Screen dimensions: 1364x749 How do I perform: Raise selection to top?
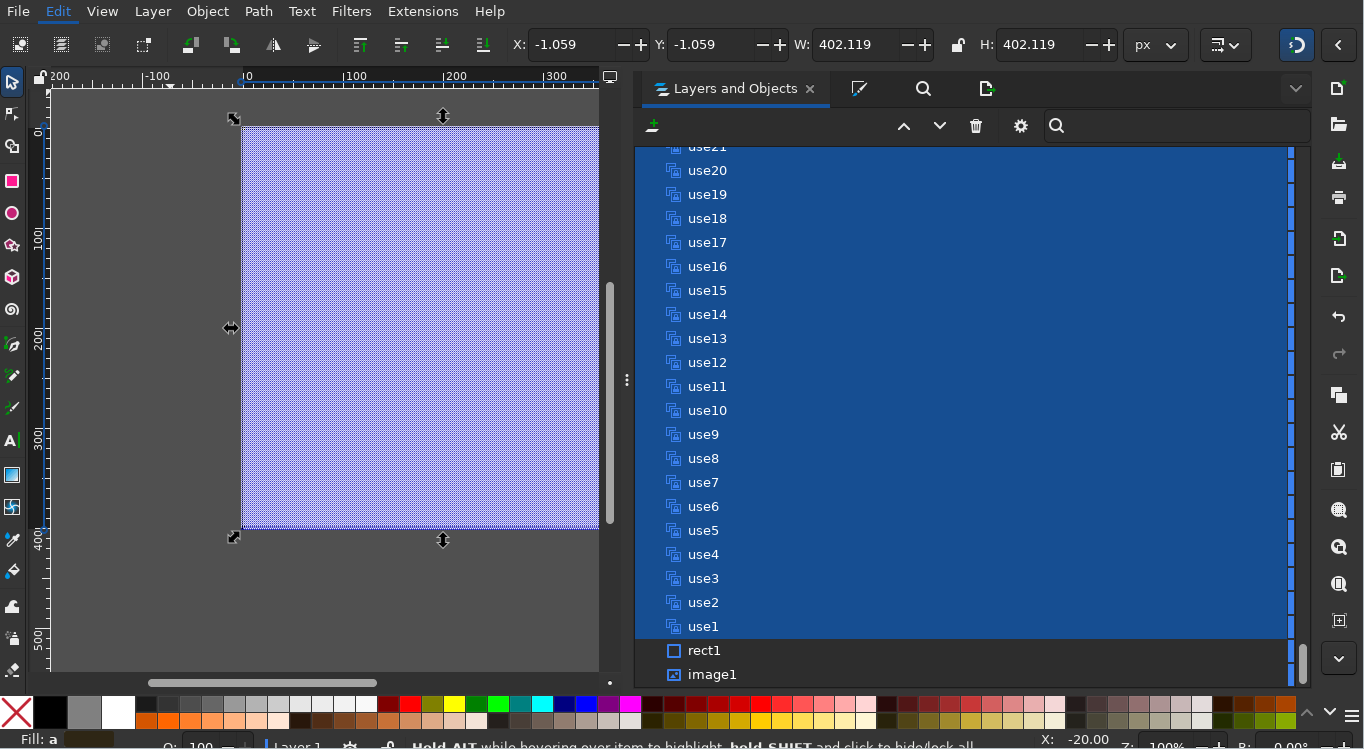point(361,45)
